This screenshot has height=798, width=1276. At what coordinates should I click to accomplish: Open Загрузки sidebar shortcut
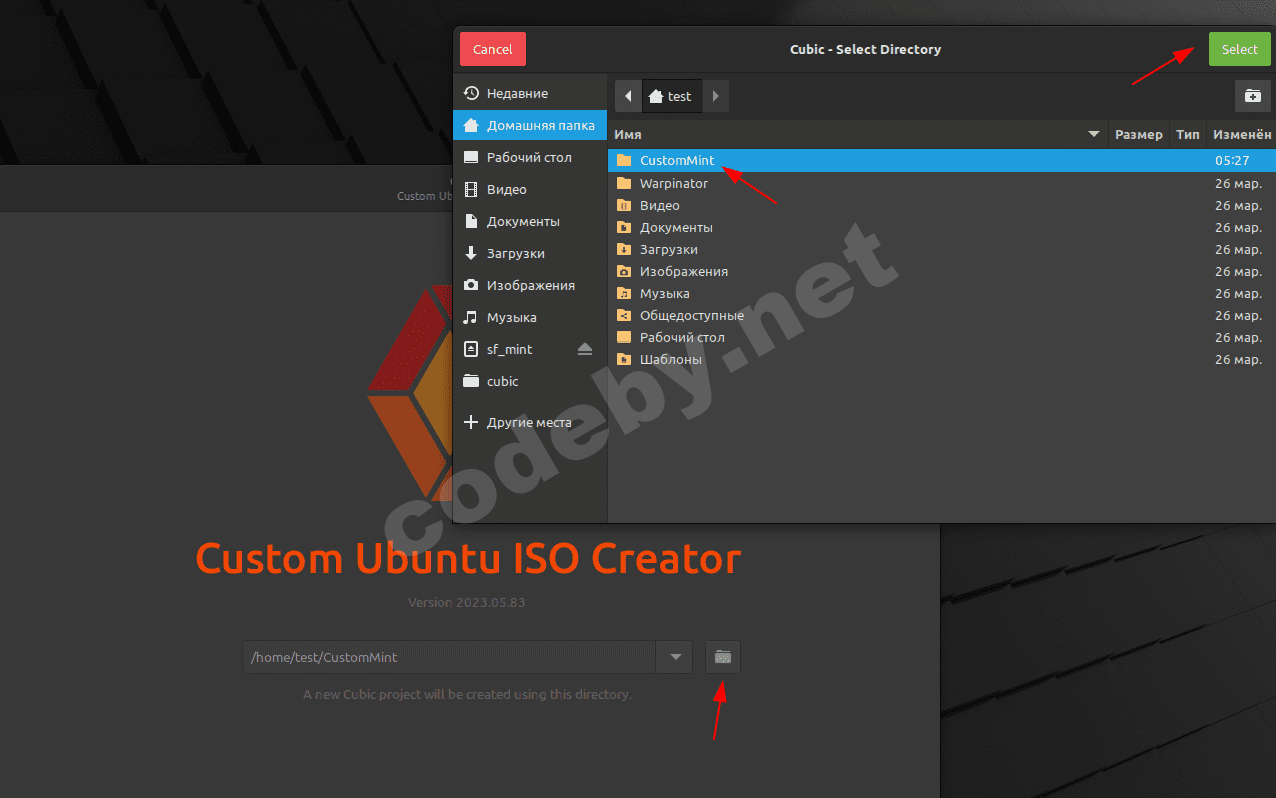click(530, 253)
